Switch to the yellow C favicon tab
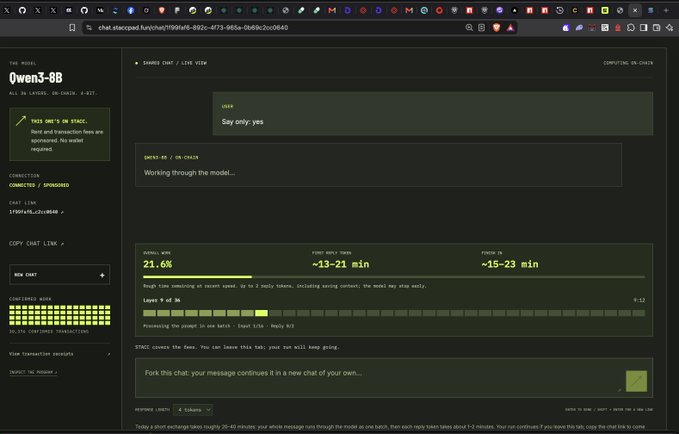This screenshot has width=679, height=434. [x=575, y=10]
